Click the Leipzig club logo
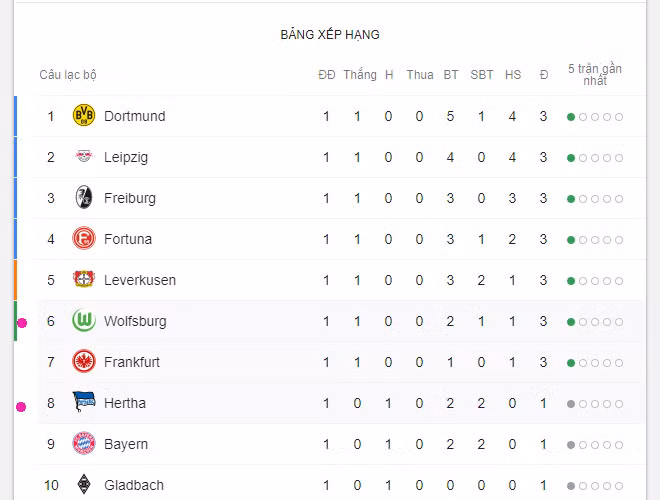660x500 pixels. 83,157
